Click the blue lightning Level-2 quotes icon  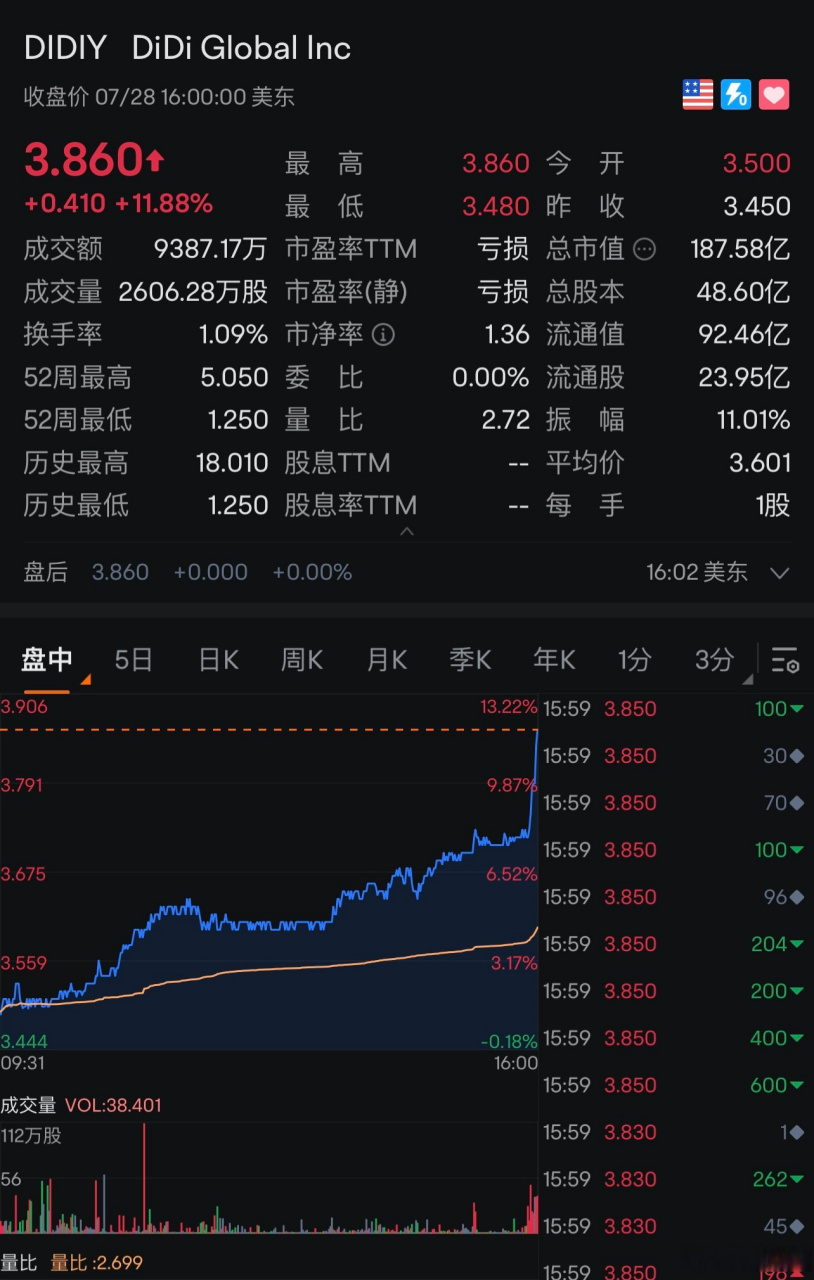(x=737, y=94)
